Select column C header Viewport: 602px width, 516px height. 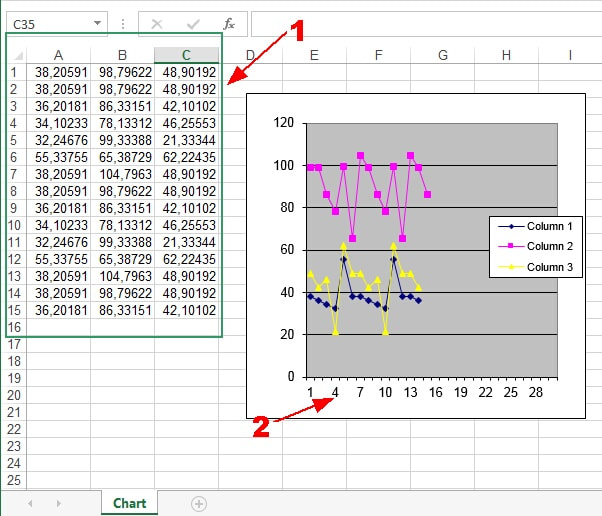click(x=186, y=55)
